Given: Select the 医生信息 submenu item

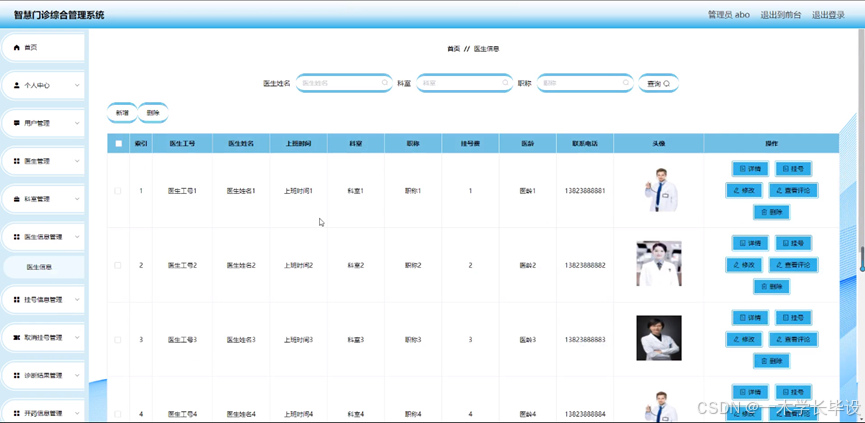Looking at the screenshot, I should pyautogui.click(x=44, y=267).
